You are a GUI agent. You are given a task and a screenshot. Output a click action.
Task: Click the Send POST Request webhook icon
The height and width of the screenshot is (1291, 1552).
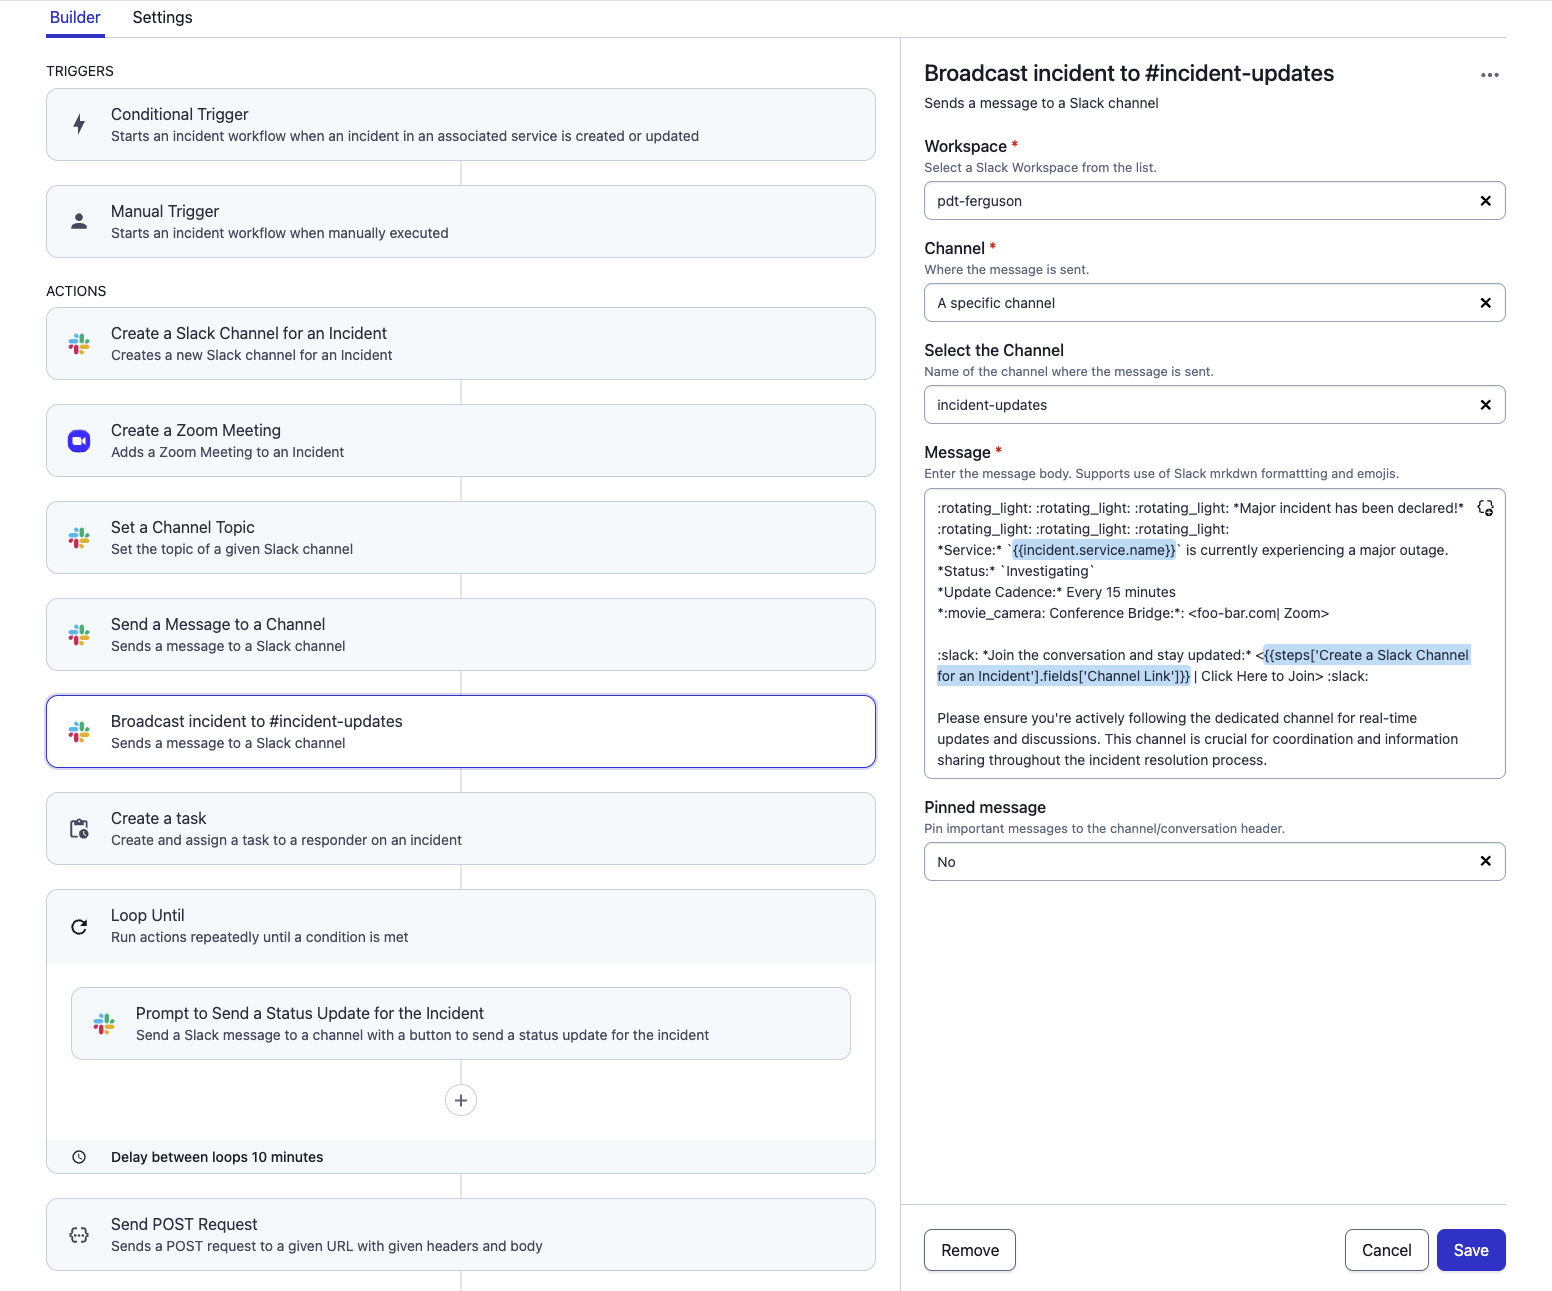point(79,1235)
